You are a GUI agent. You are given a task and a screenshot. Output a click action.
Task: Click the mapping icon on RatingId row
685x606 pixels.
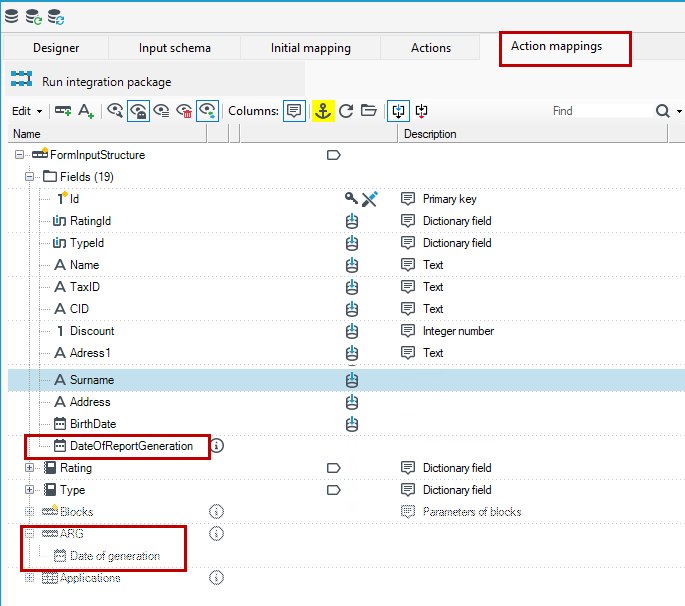click(x=352, y=221)
